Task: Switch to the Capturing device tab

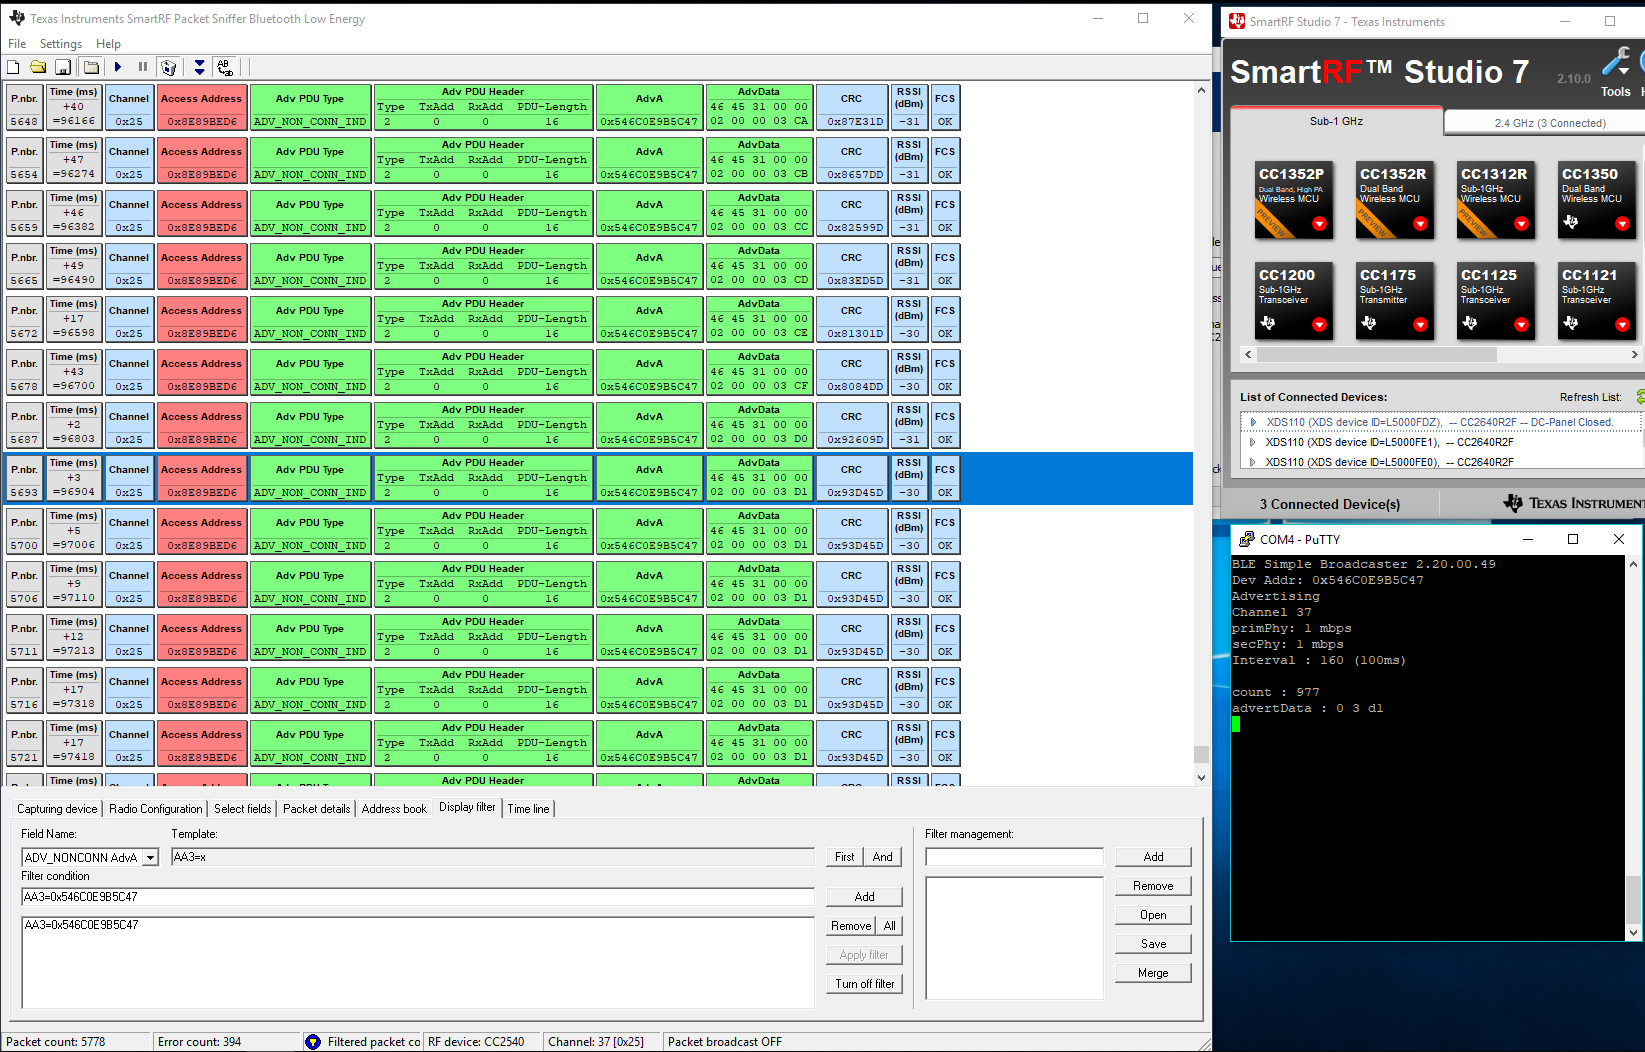Action: pos(57,809)
